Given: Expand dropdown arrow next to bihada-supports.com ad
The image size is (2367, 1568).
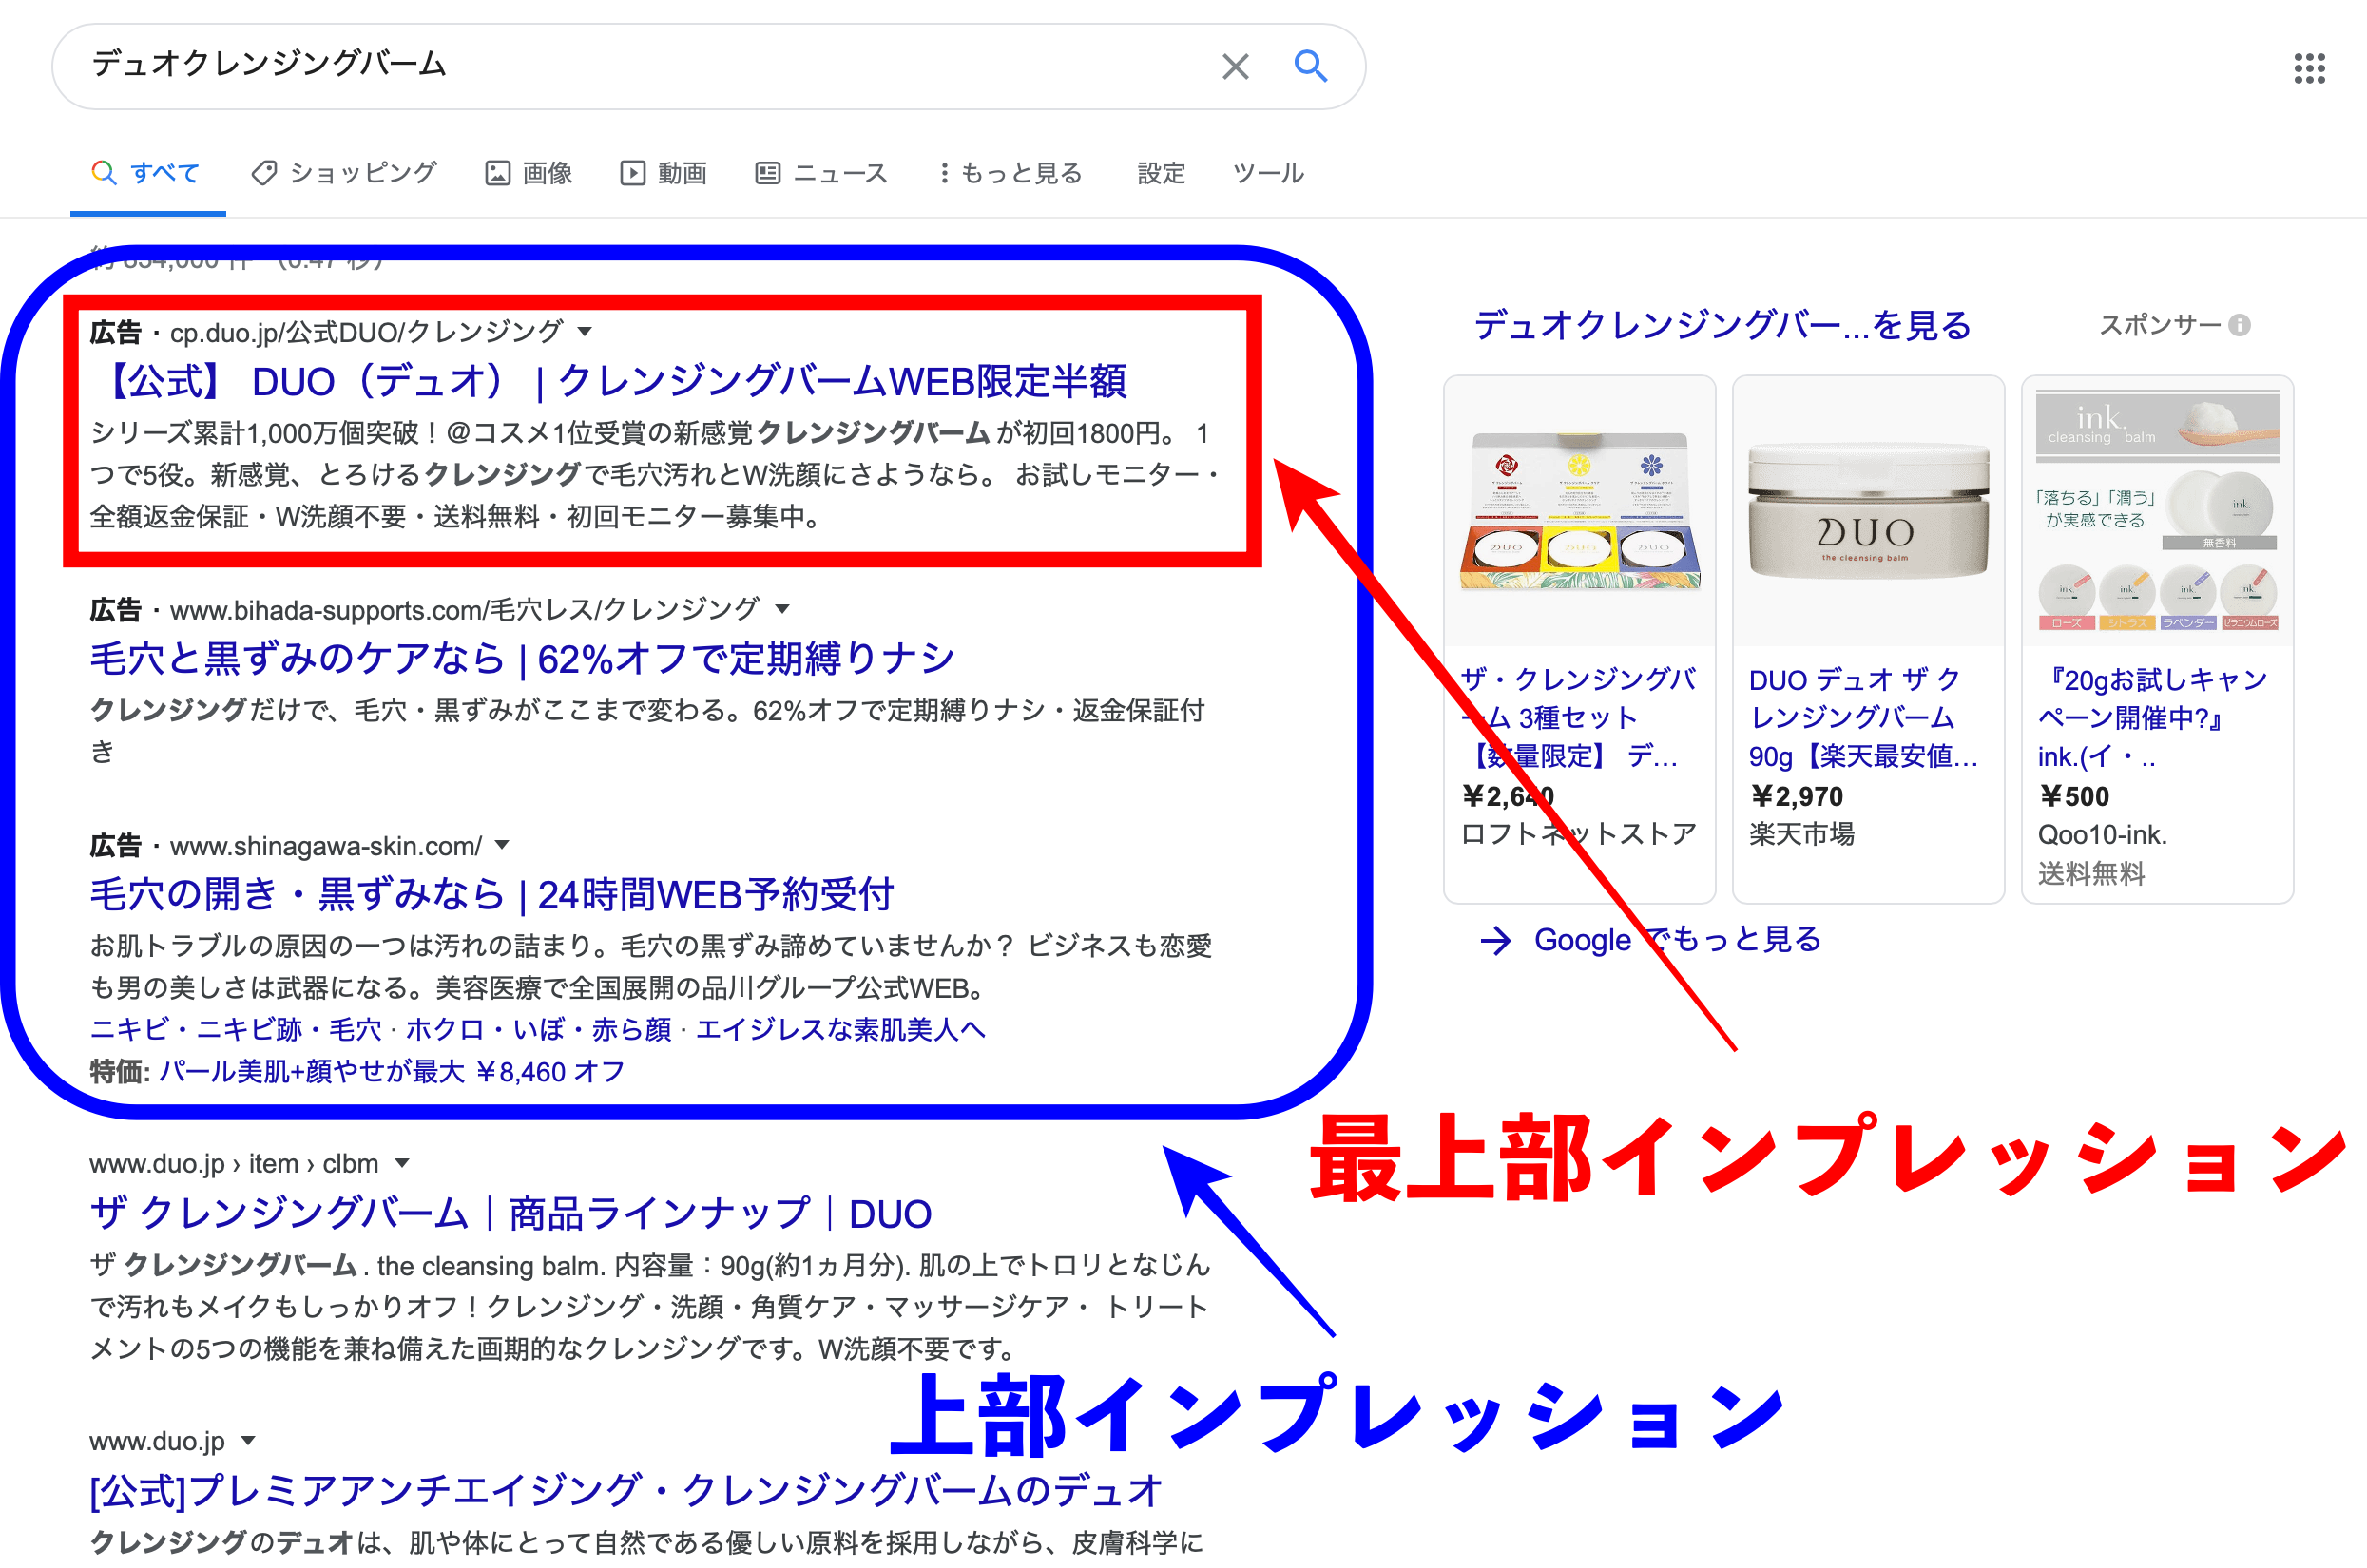Looking at the screenshot, I should coord(783,608).
